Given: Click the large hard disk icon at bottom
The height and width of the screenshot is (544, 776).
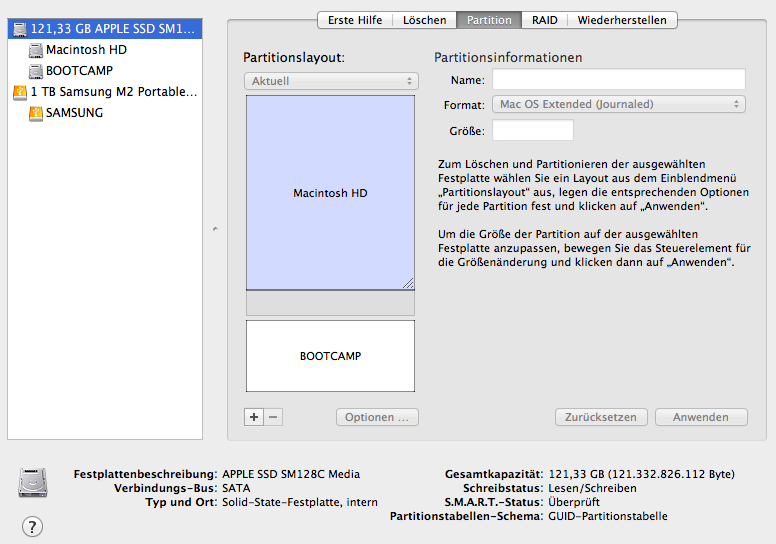Looking at the screenshot, I should (x=33, y=482).
